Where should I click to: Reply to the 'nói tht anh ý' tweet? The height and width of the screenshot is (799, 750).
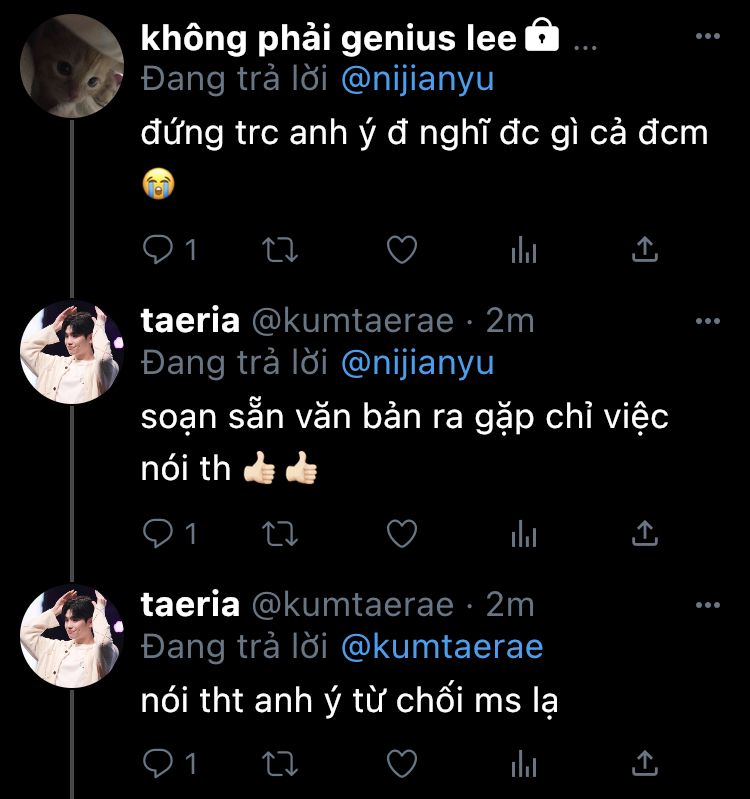159,763
